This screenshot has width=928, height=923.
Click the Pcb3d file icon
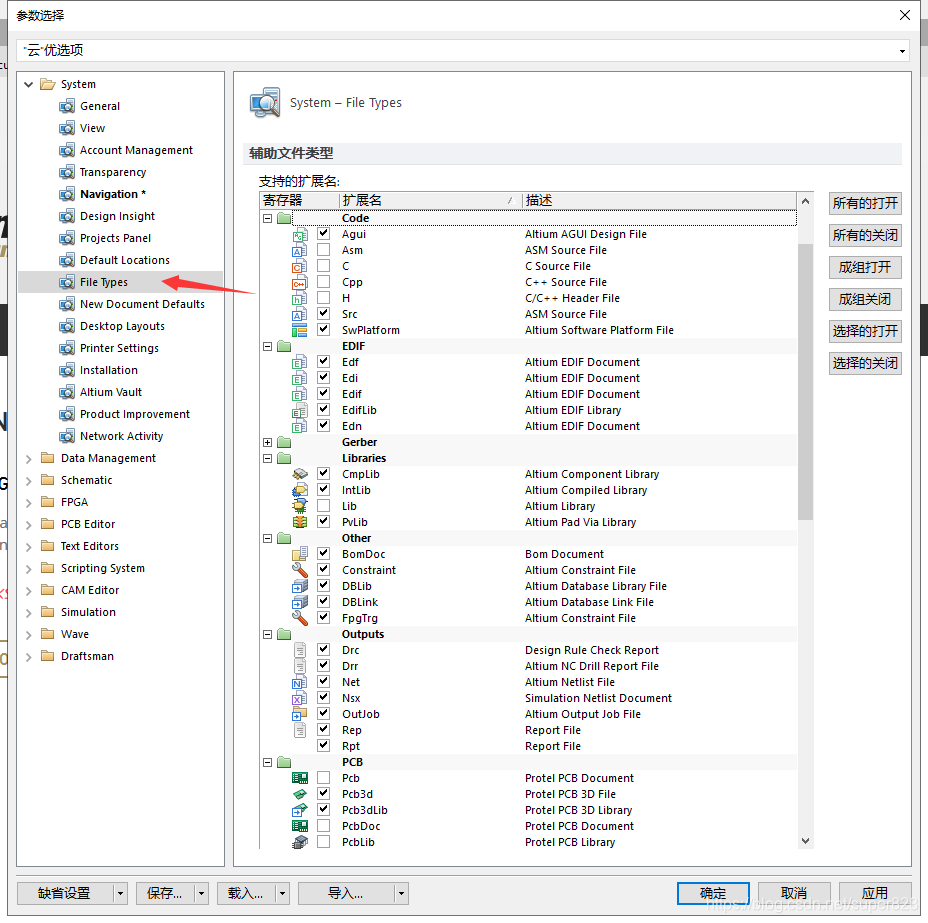pyautogui.click(x=299, y=795)
